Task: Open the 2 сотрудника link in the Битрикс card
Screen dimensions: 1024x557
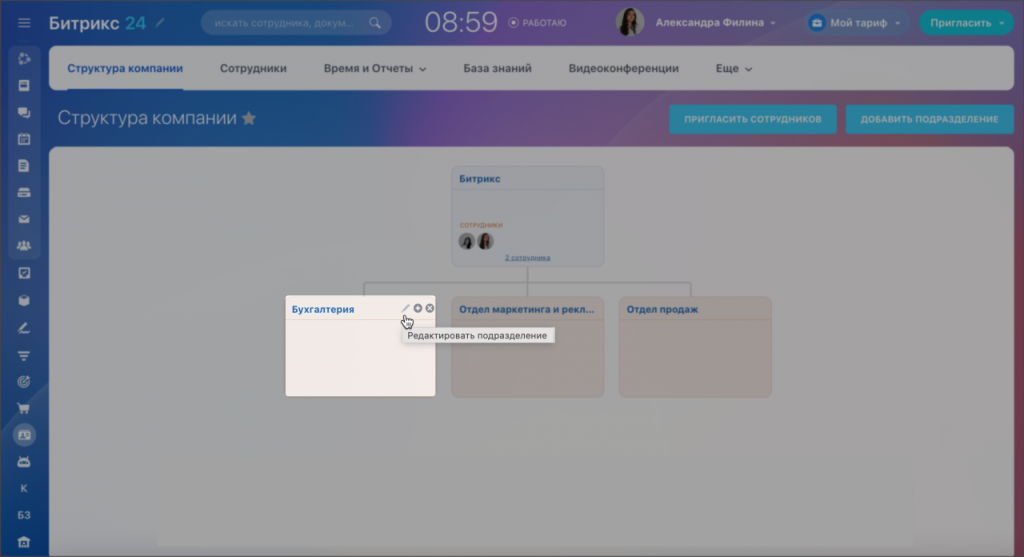Action: click(527, 258)
